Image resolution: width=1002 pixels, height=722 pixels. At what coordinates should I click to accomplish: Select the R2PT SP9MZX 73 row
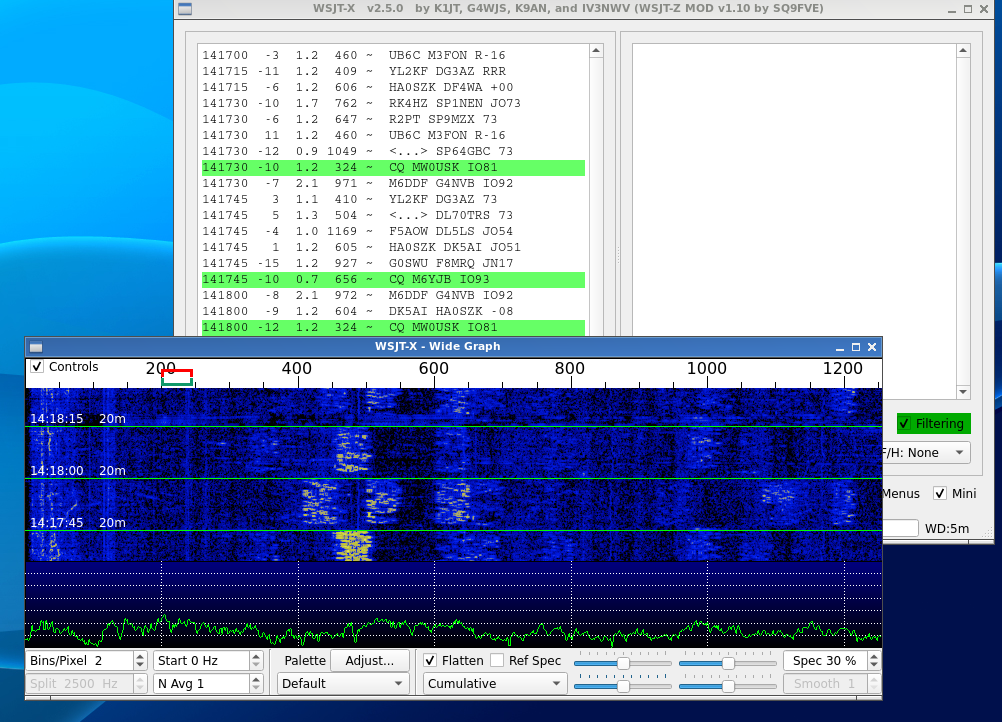pyautogui.click(x=393, y=119)
